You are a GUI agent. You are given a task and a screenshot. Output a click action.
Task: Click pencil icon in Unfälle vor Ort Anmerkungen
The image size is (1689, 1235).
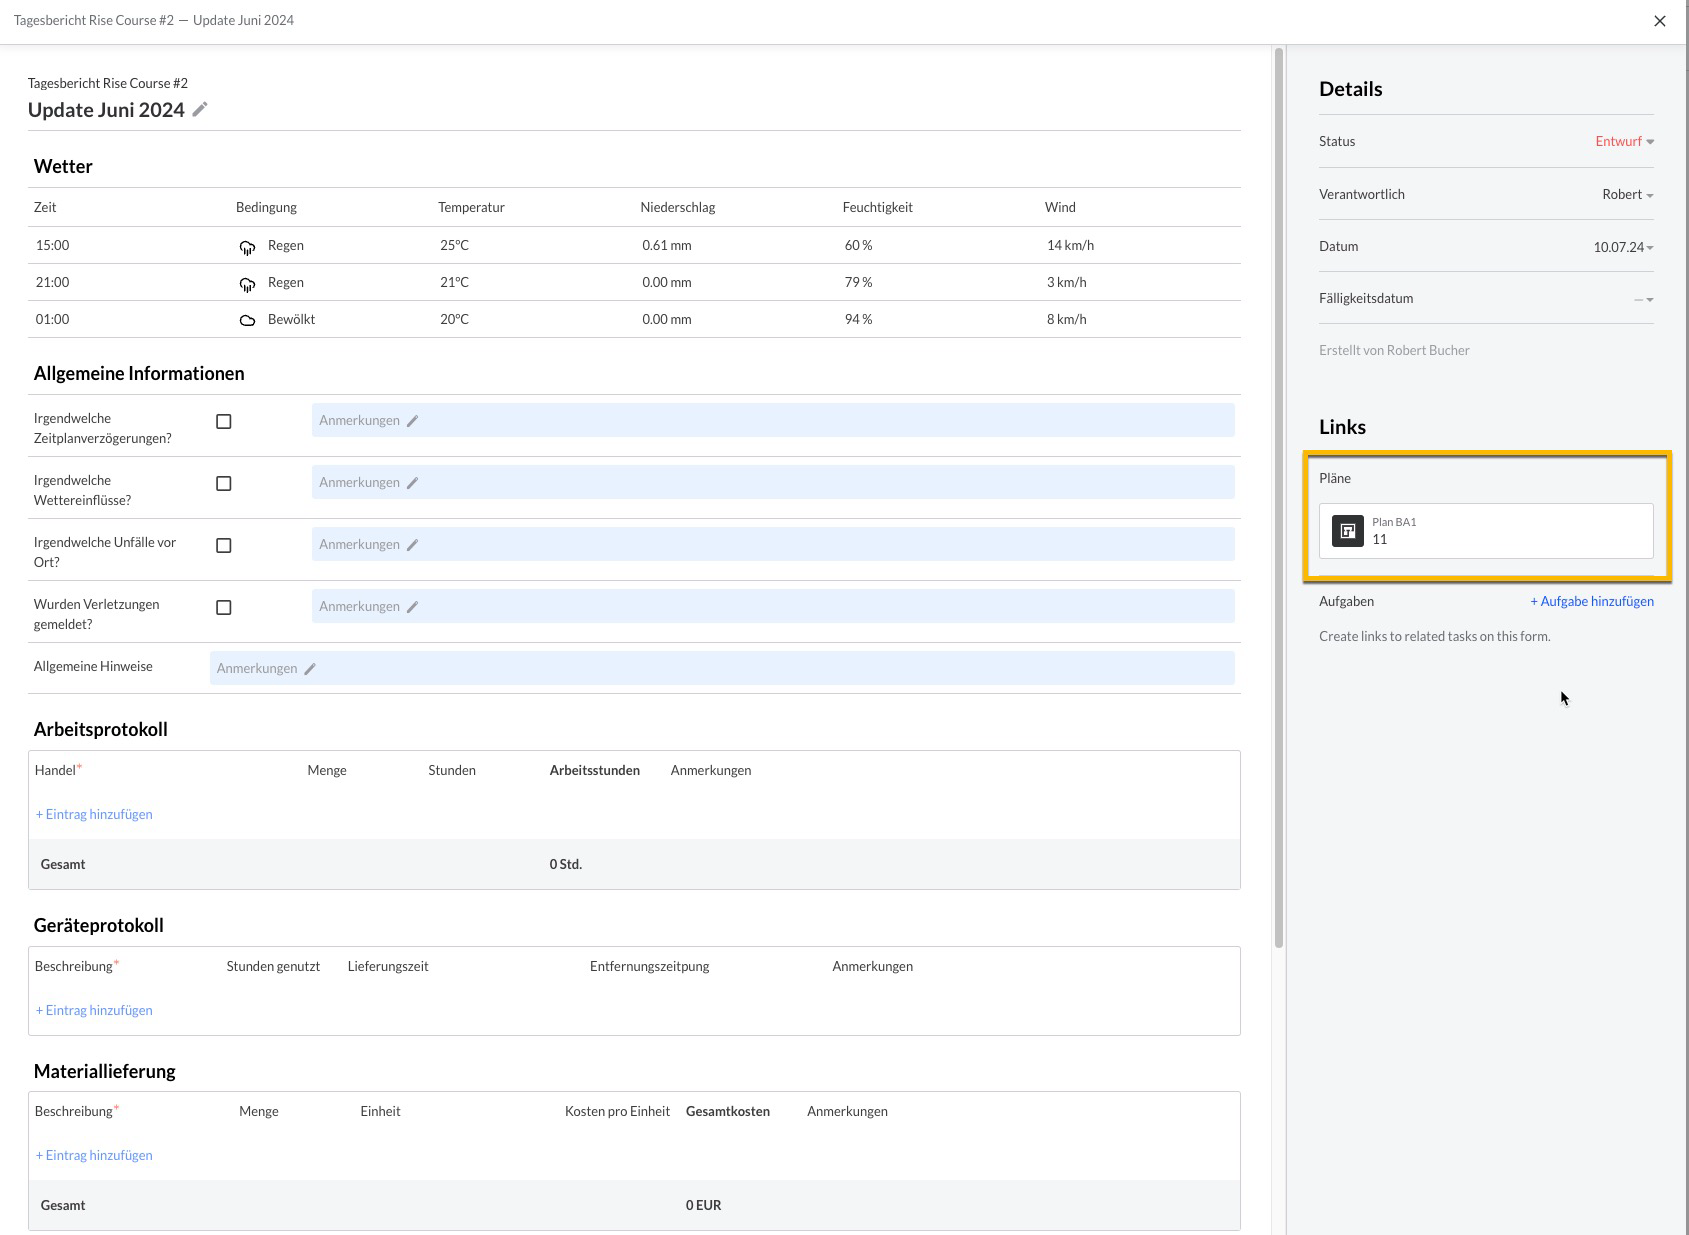point(412,545)
